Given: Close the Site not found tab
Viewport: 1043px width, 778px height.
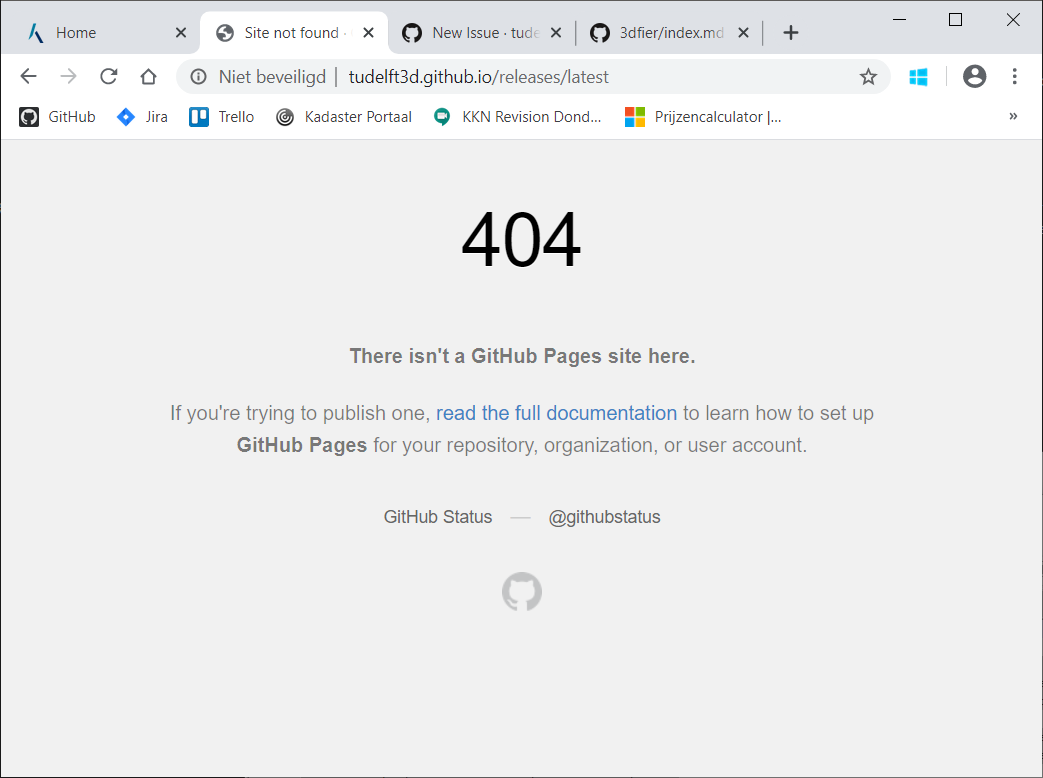Looking at the screenshot, I should (369, 33).
